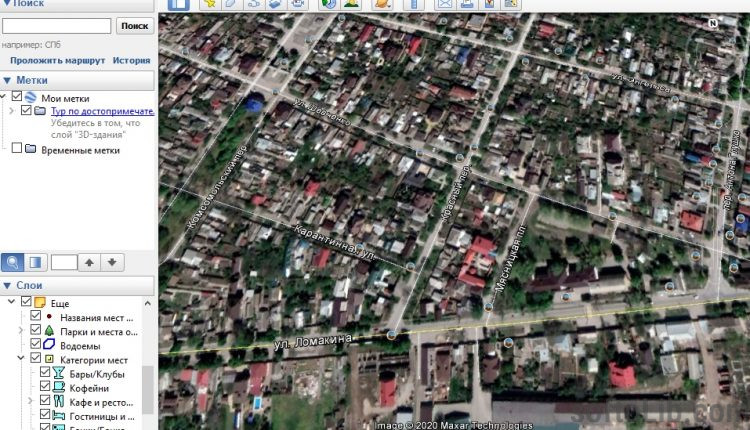Screen dimensions: 750x430
Task: Click the Поиск search button
Action: [135, 26]
